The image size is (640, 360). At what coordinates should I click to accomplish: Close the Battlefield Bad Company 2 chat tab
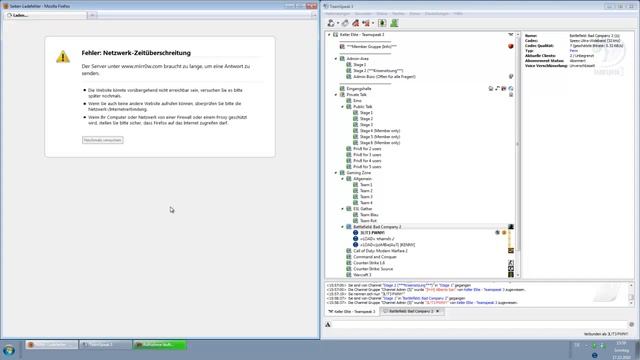point(438,311)
